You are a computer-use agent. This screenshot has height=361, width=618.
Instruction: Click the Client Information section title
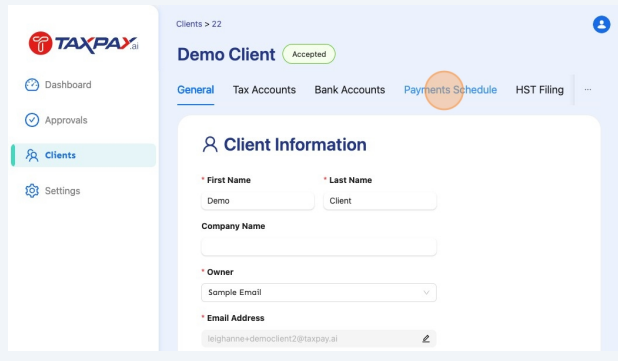[x=295, y=145]
